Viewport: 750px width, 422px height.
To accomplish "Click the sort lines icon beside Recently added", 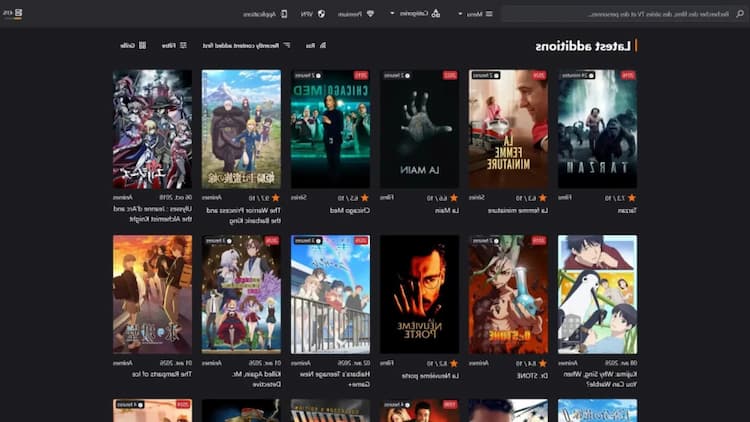I will click(x=287, y=45).
